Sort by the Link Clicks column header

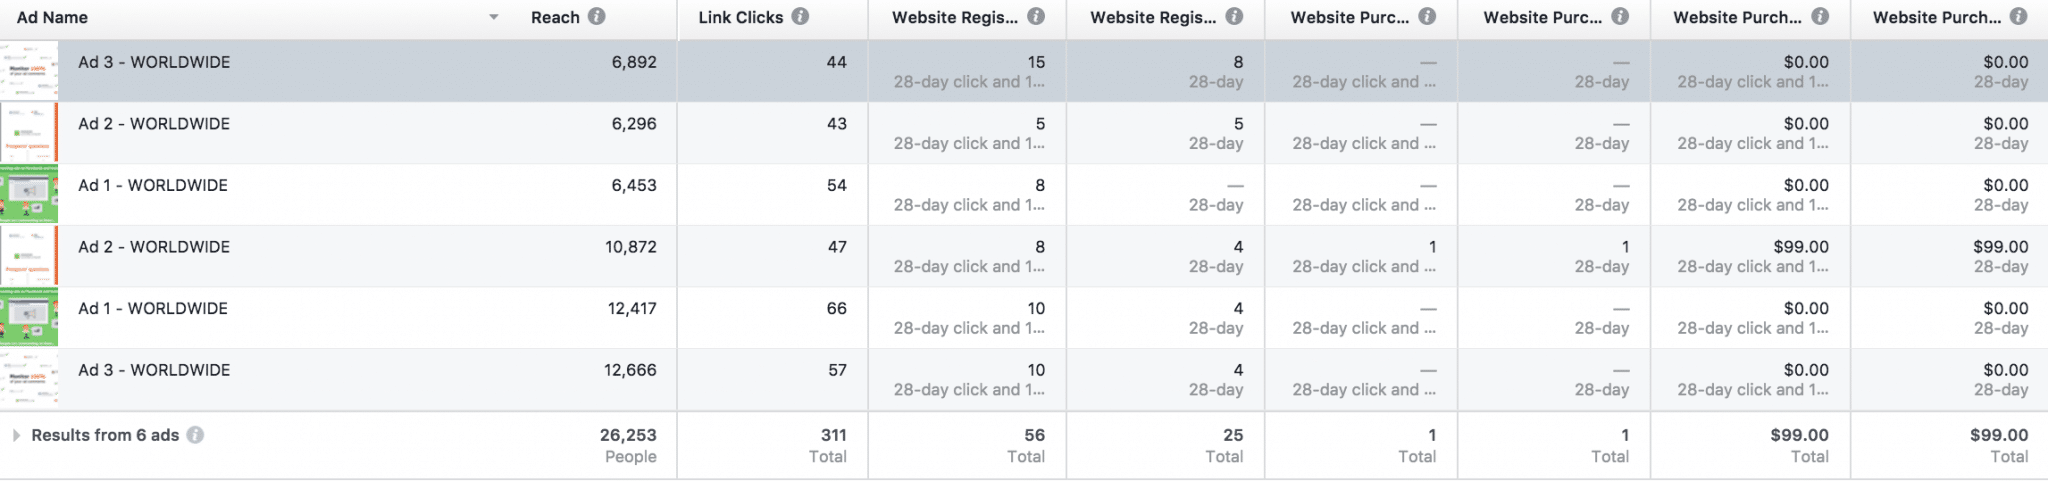740,17
